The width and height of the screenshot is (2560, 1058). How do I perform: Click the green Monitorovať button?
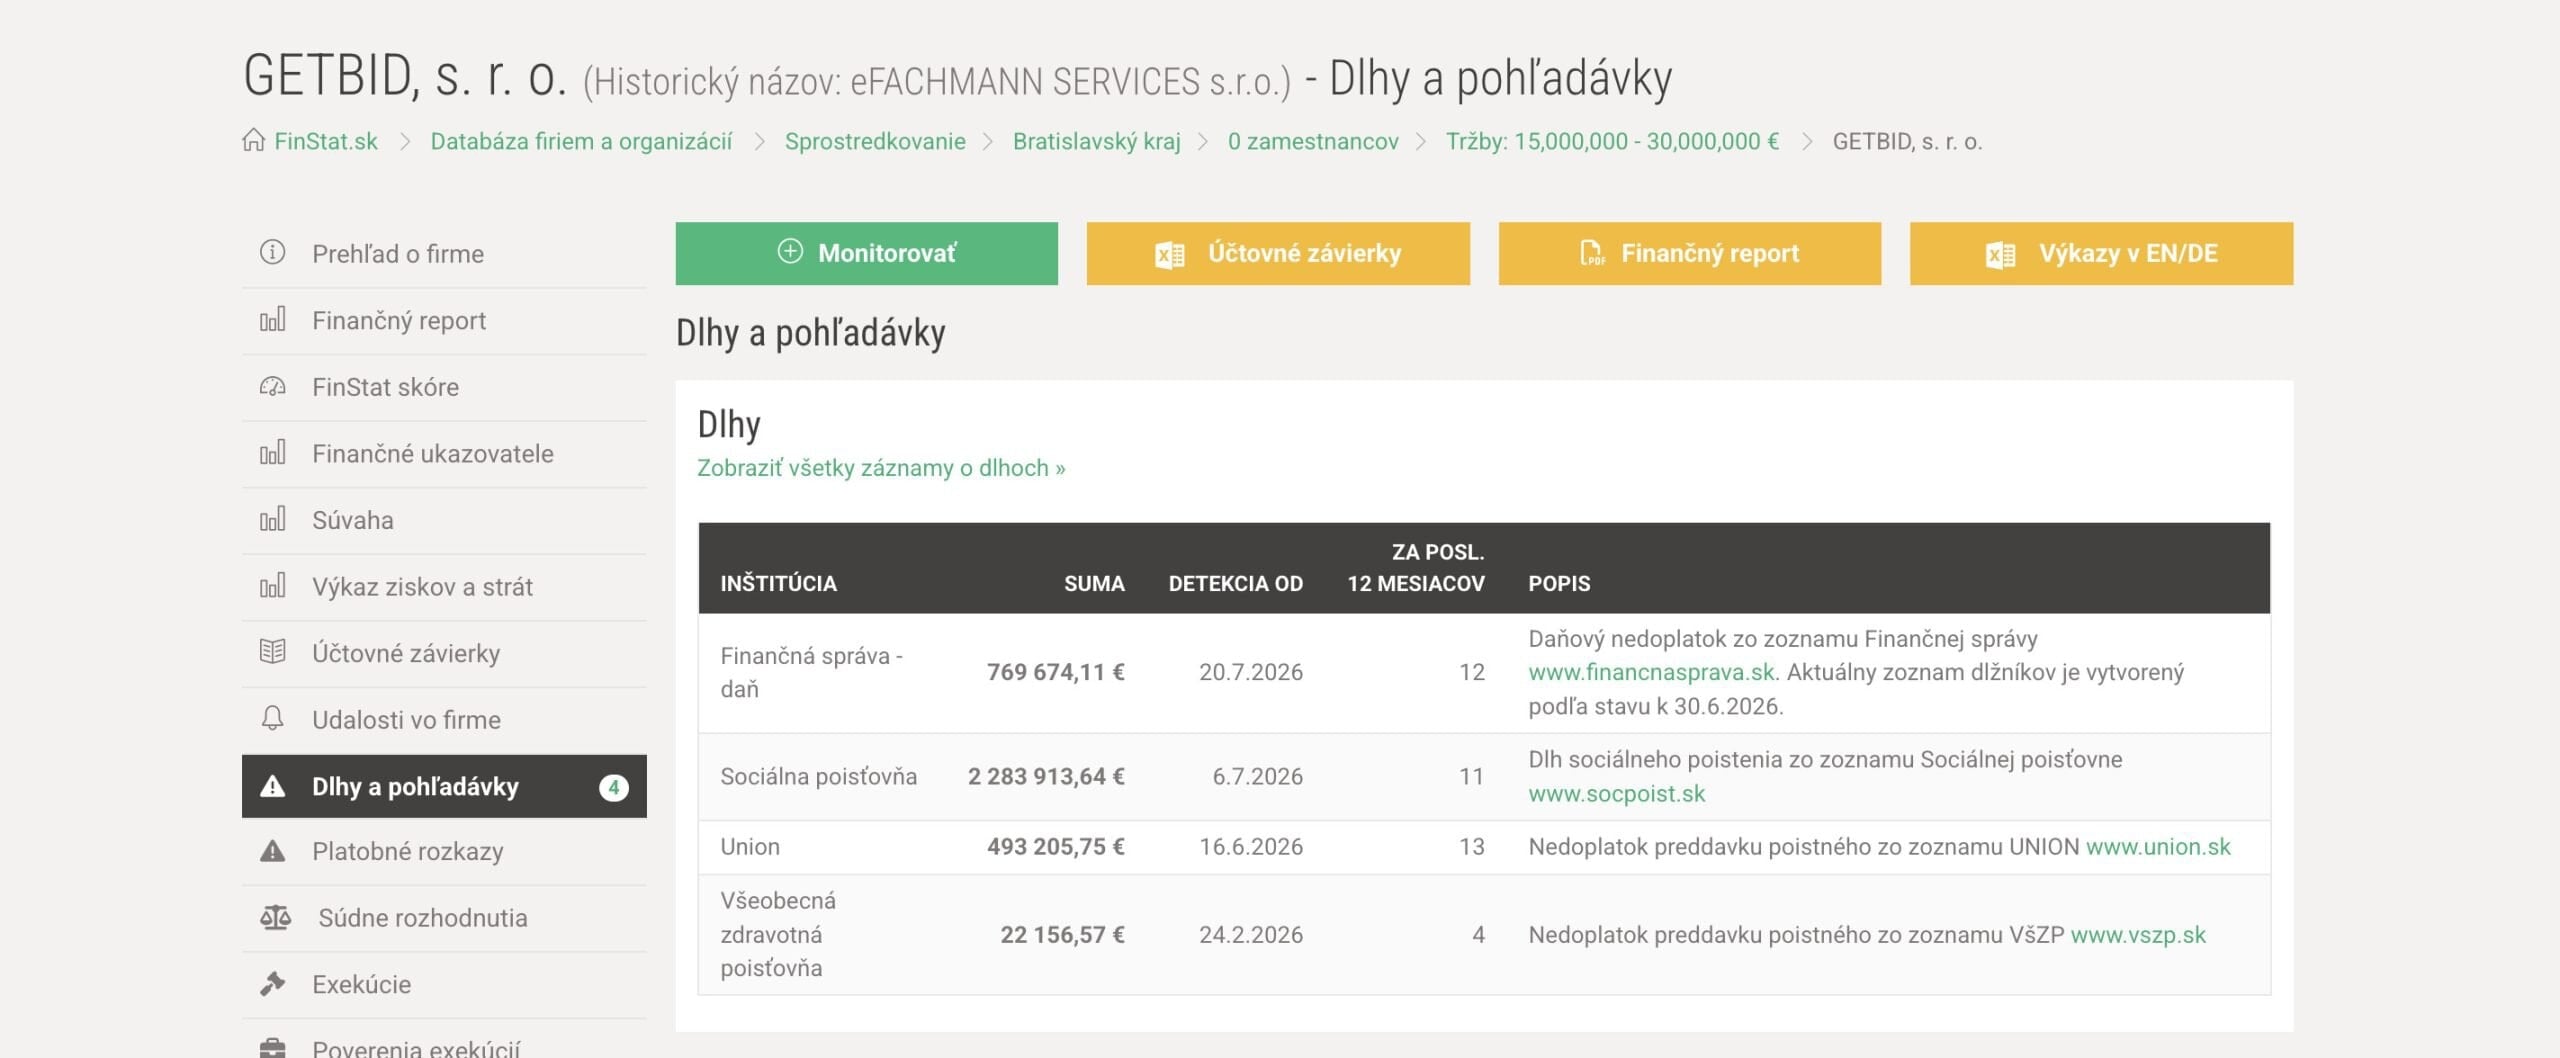point(866,253)
